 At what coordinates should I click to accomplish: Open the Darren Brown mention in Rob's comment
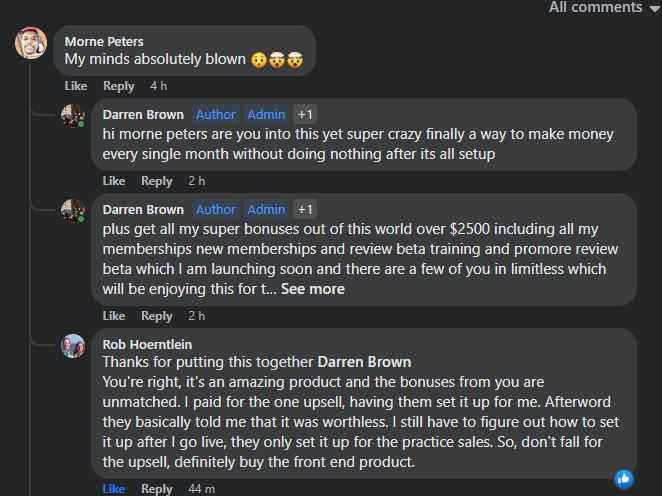point(364,362)
